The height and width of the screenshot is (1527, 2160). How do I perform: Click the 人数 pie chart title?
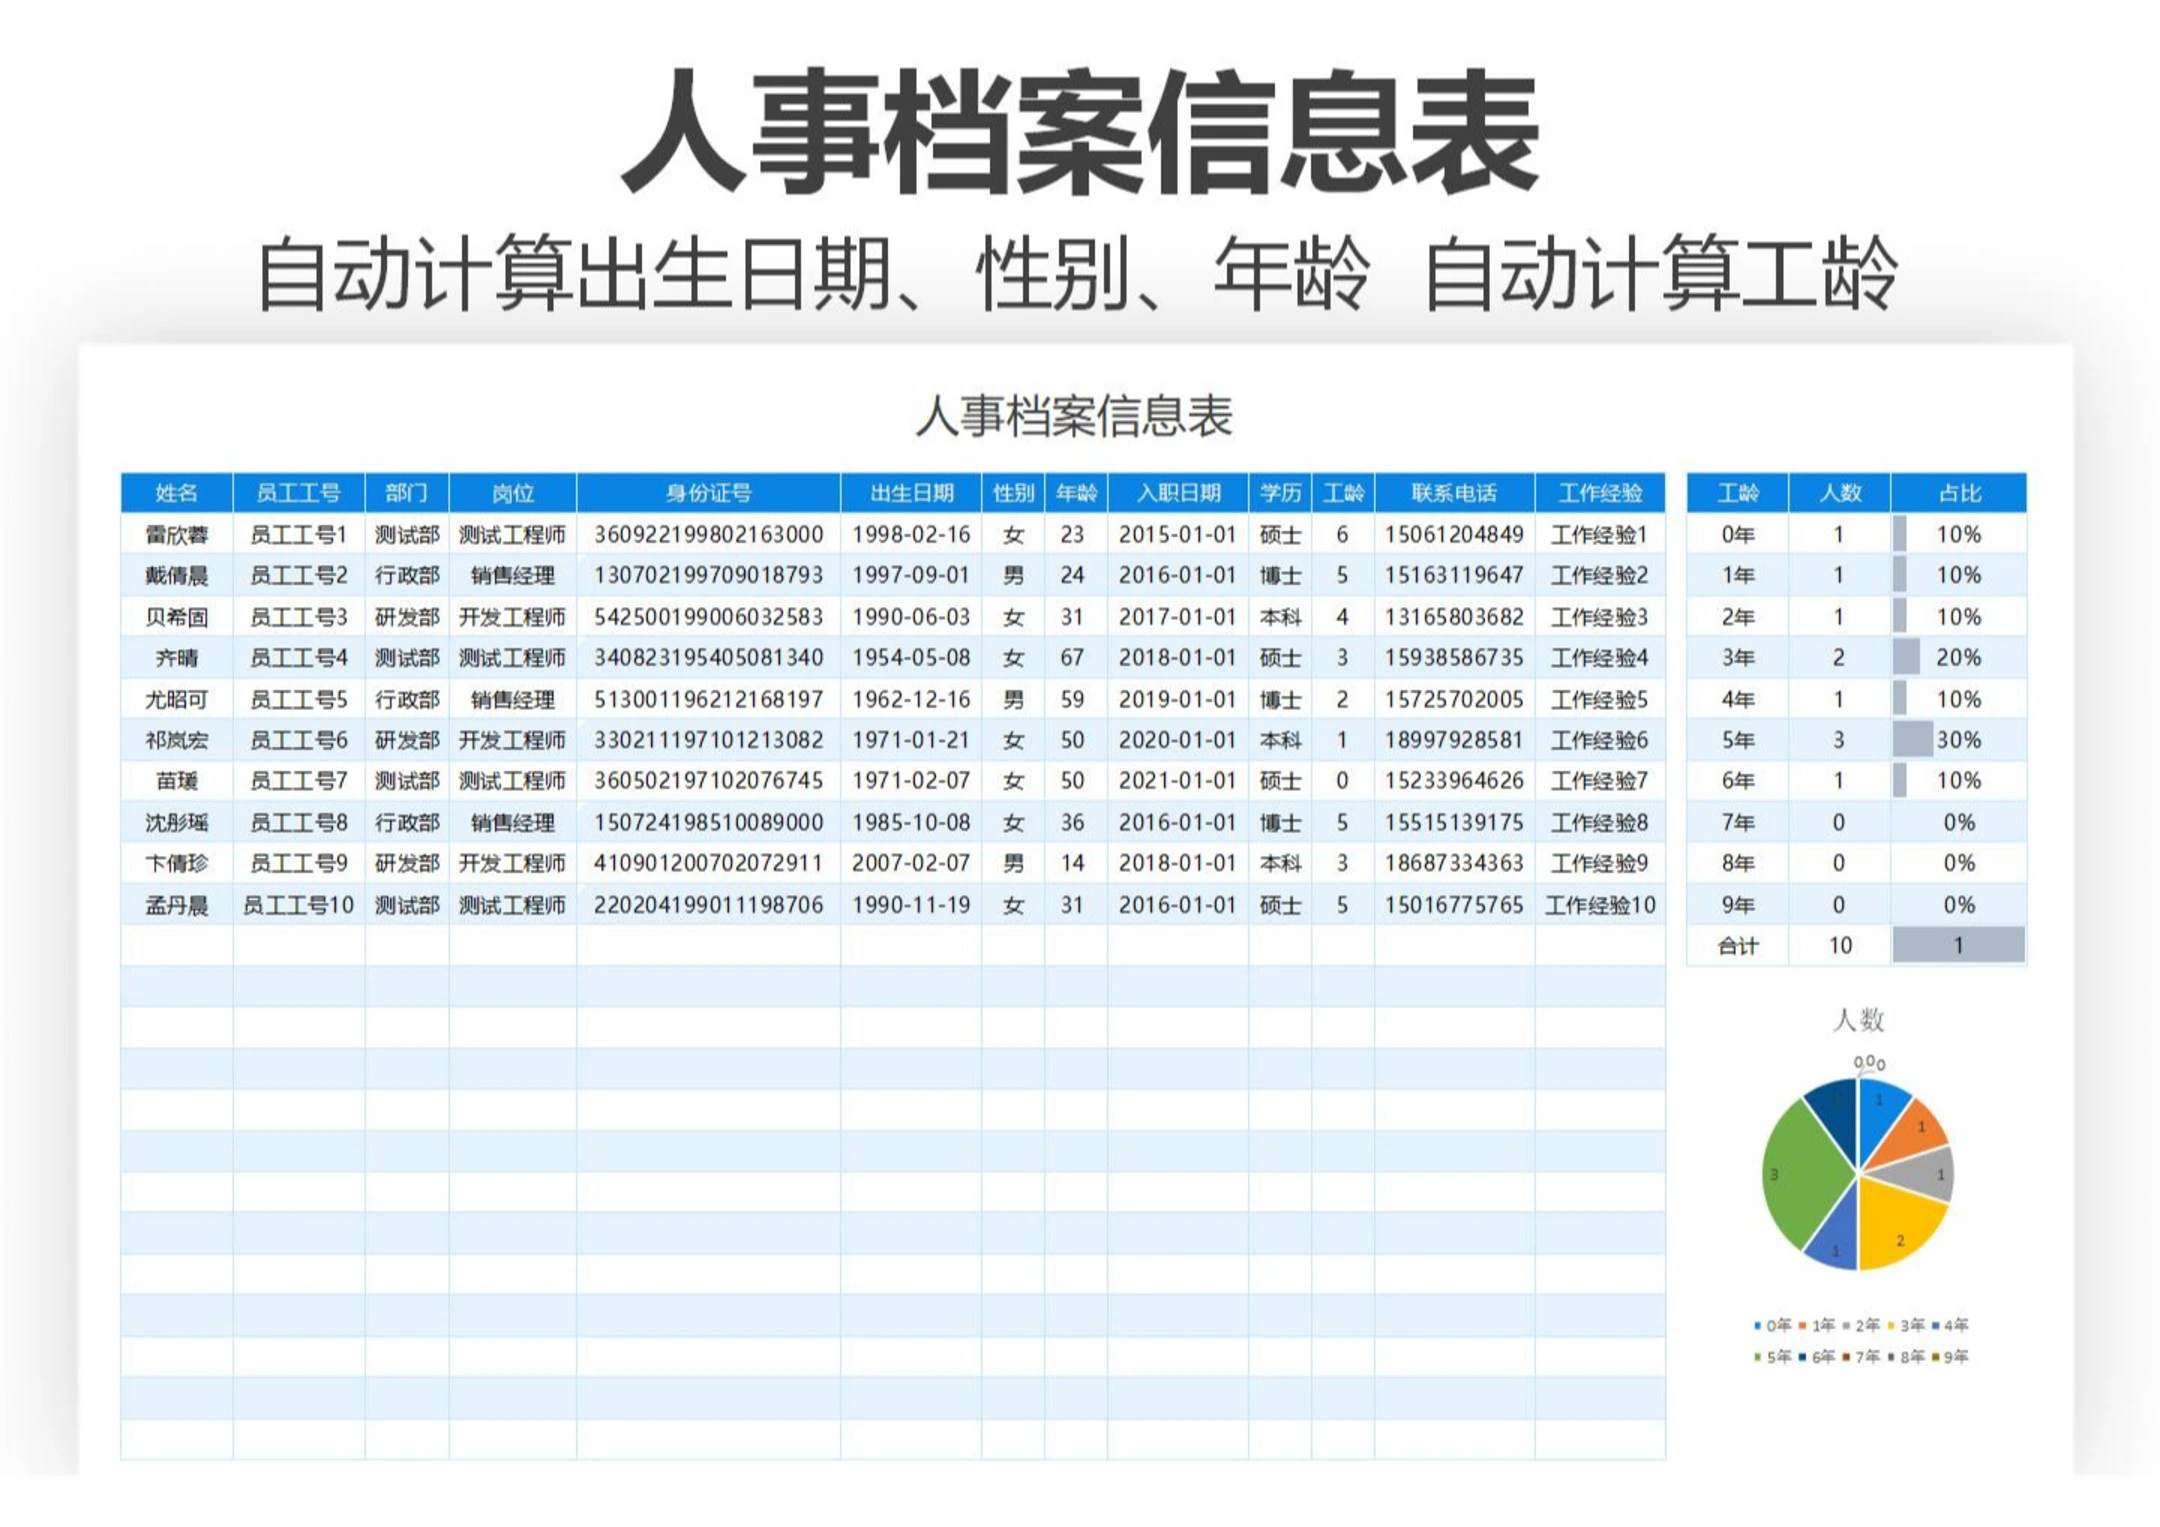[x=1858, y=1020]
